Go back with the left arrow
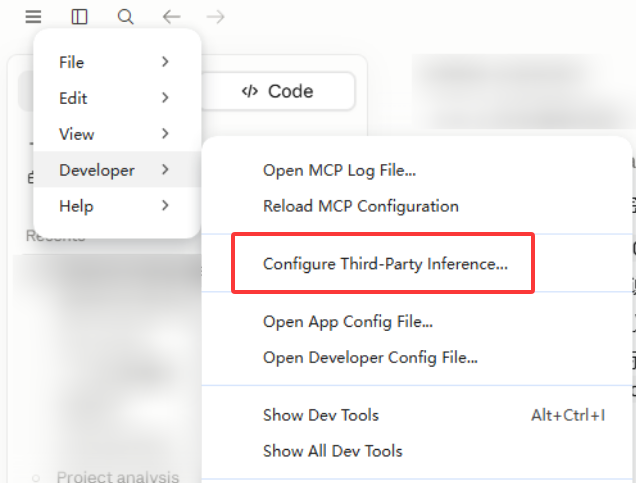The image size is (636, 483). click(171, 17)
